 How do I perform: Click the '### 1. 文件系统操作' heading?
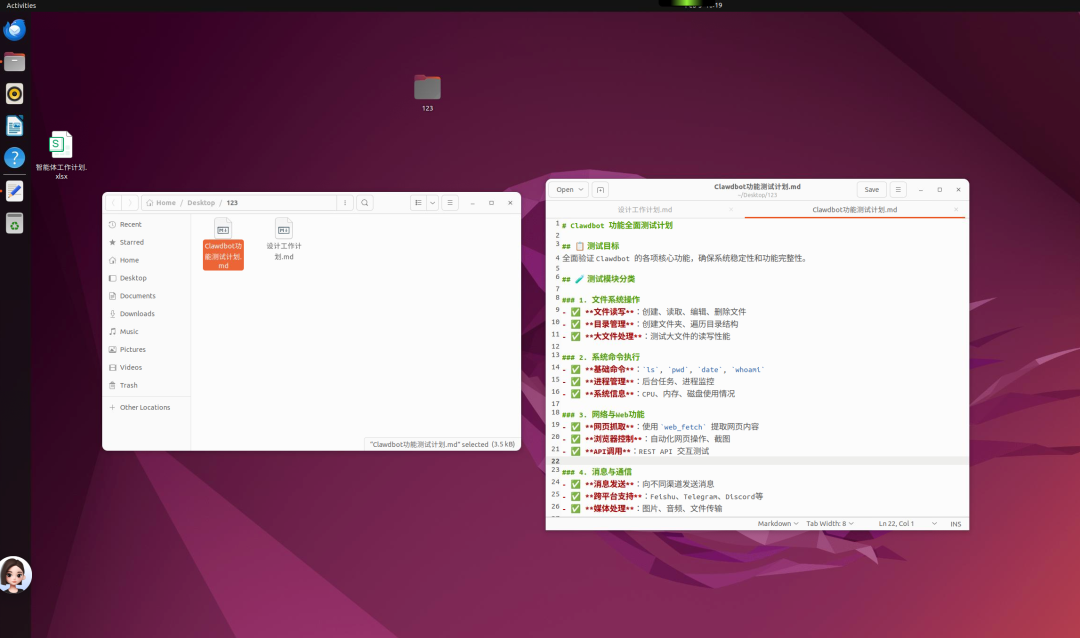coord(601,300)
